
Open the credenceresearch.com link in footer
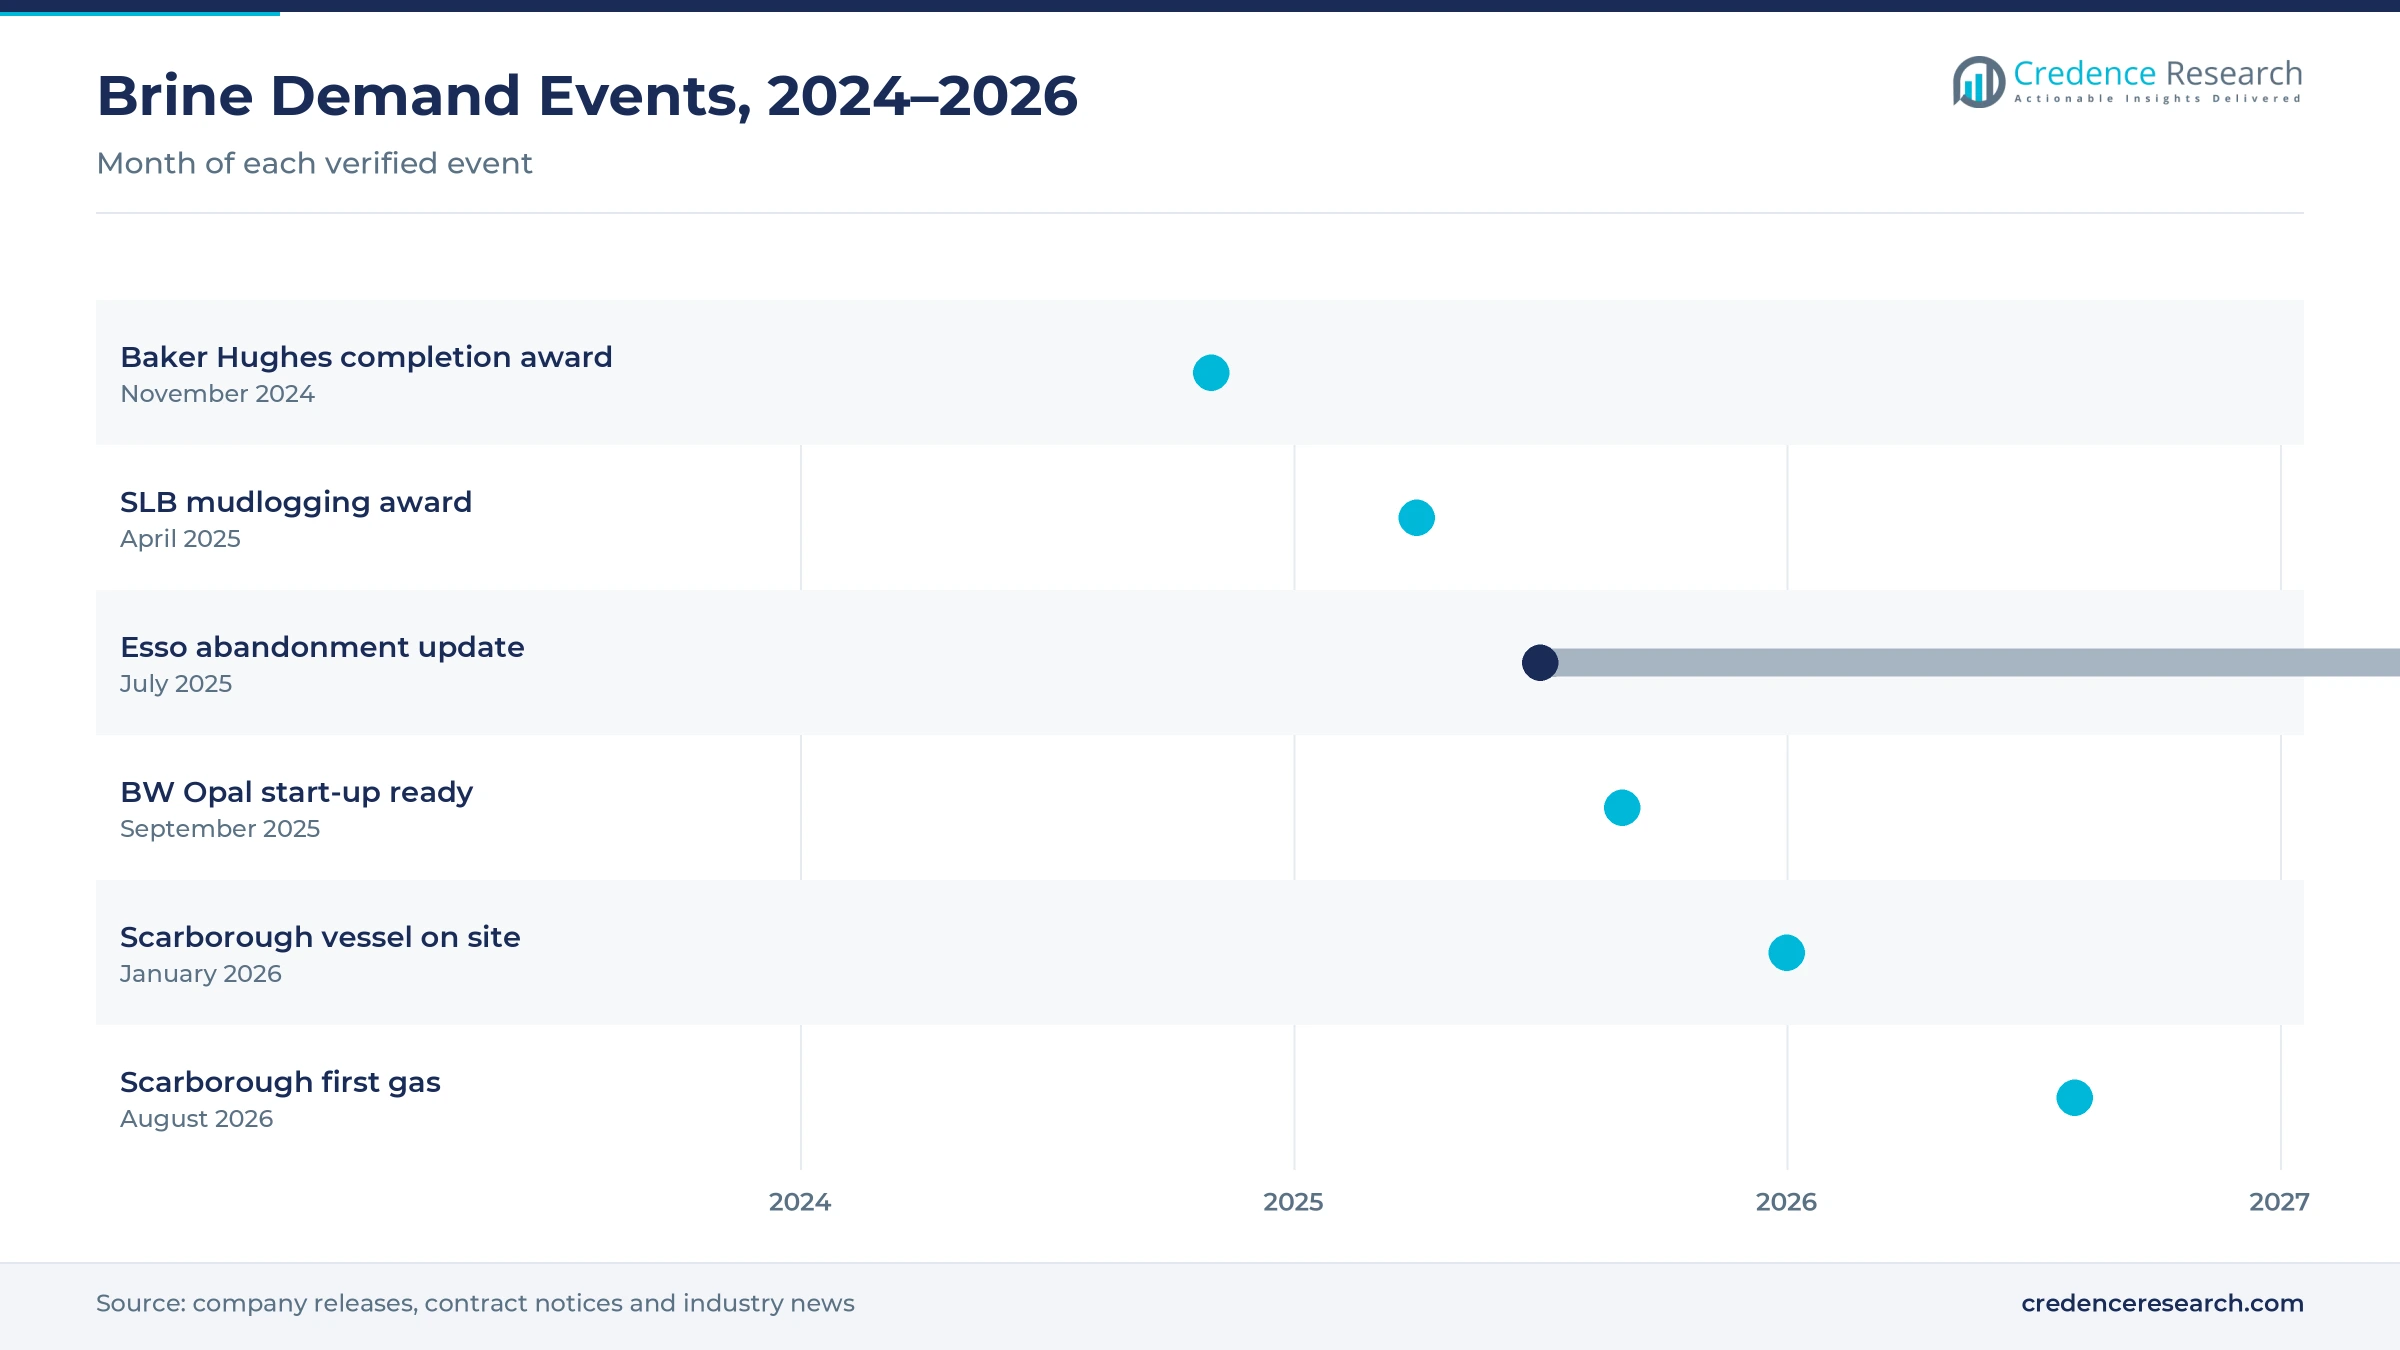2162,1303
